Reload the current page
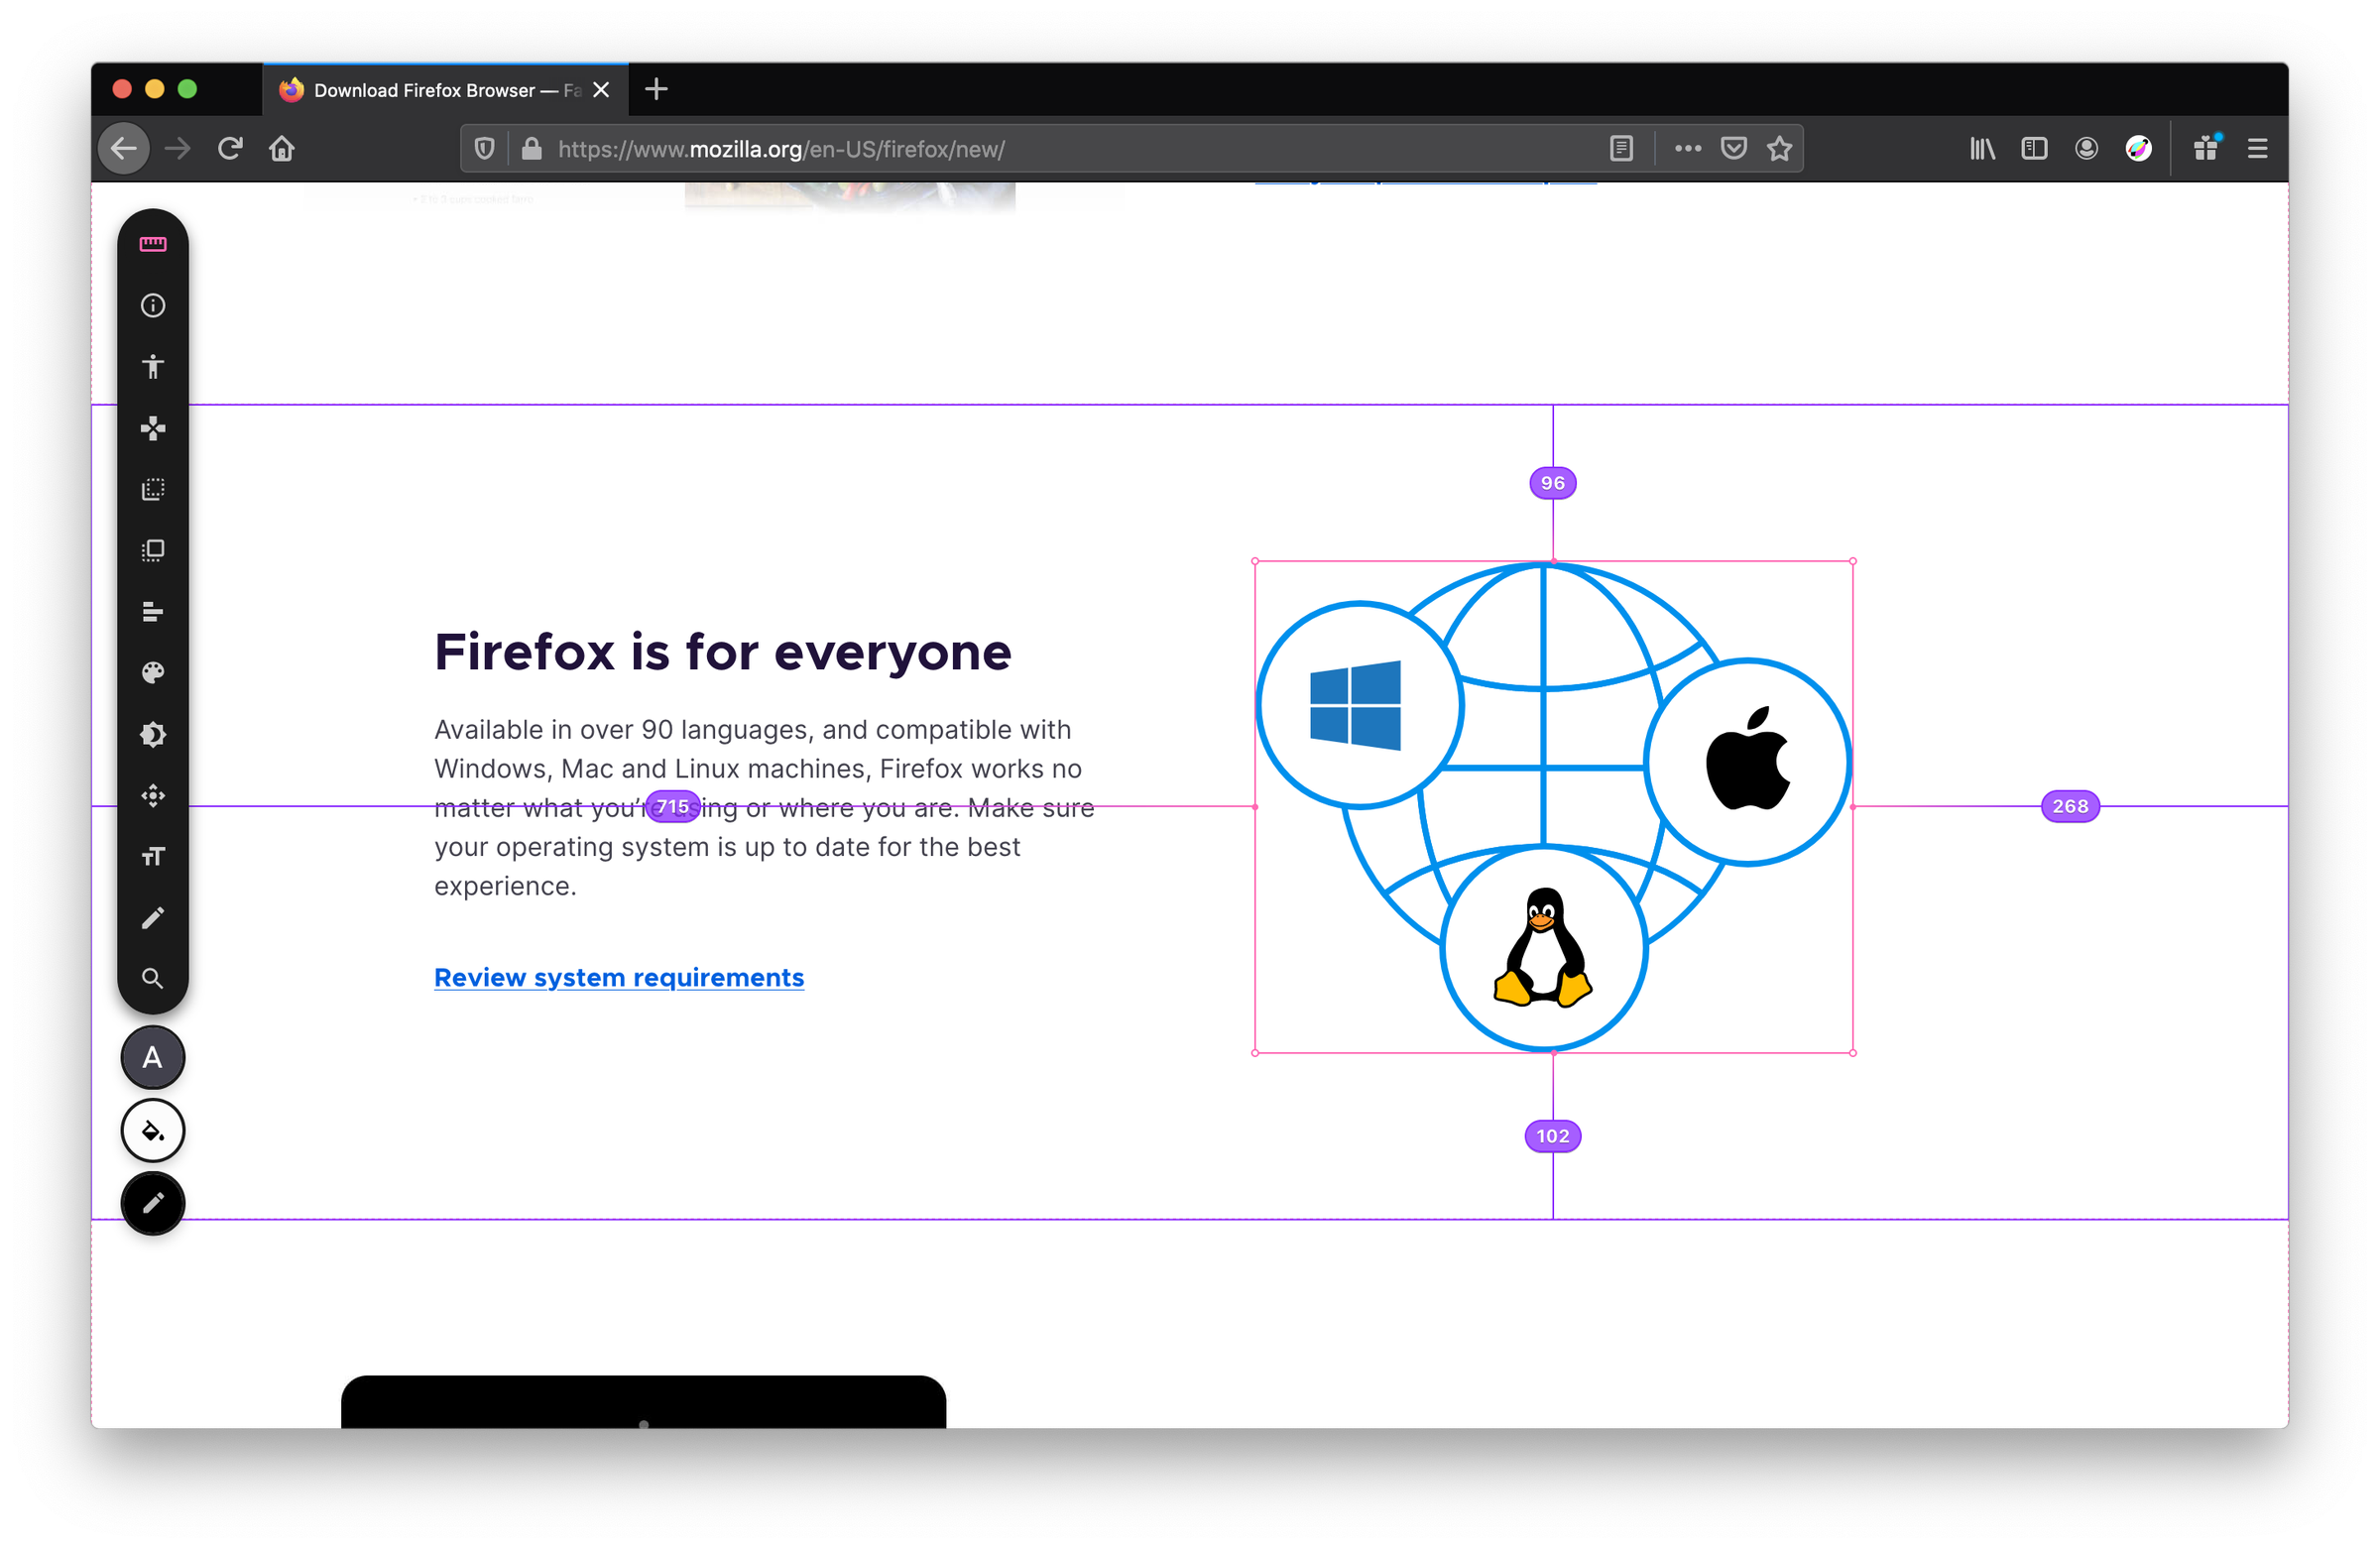Image resolution: width=2380 pixels, height=1549 pixels. (230, 148)
